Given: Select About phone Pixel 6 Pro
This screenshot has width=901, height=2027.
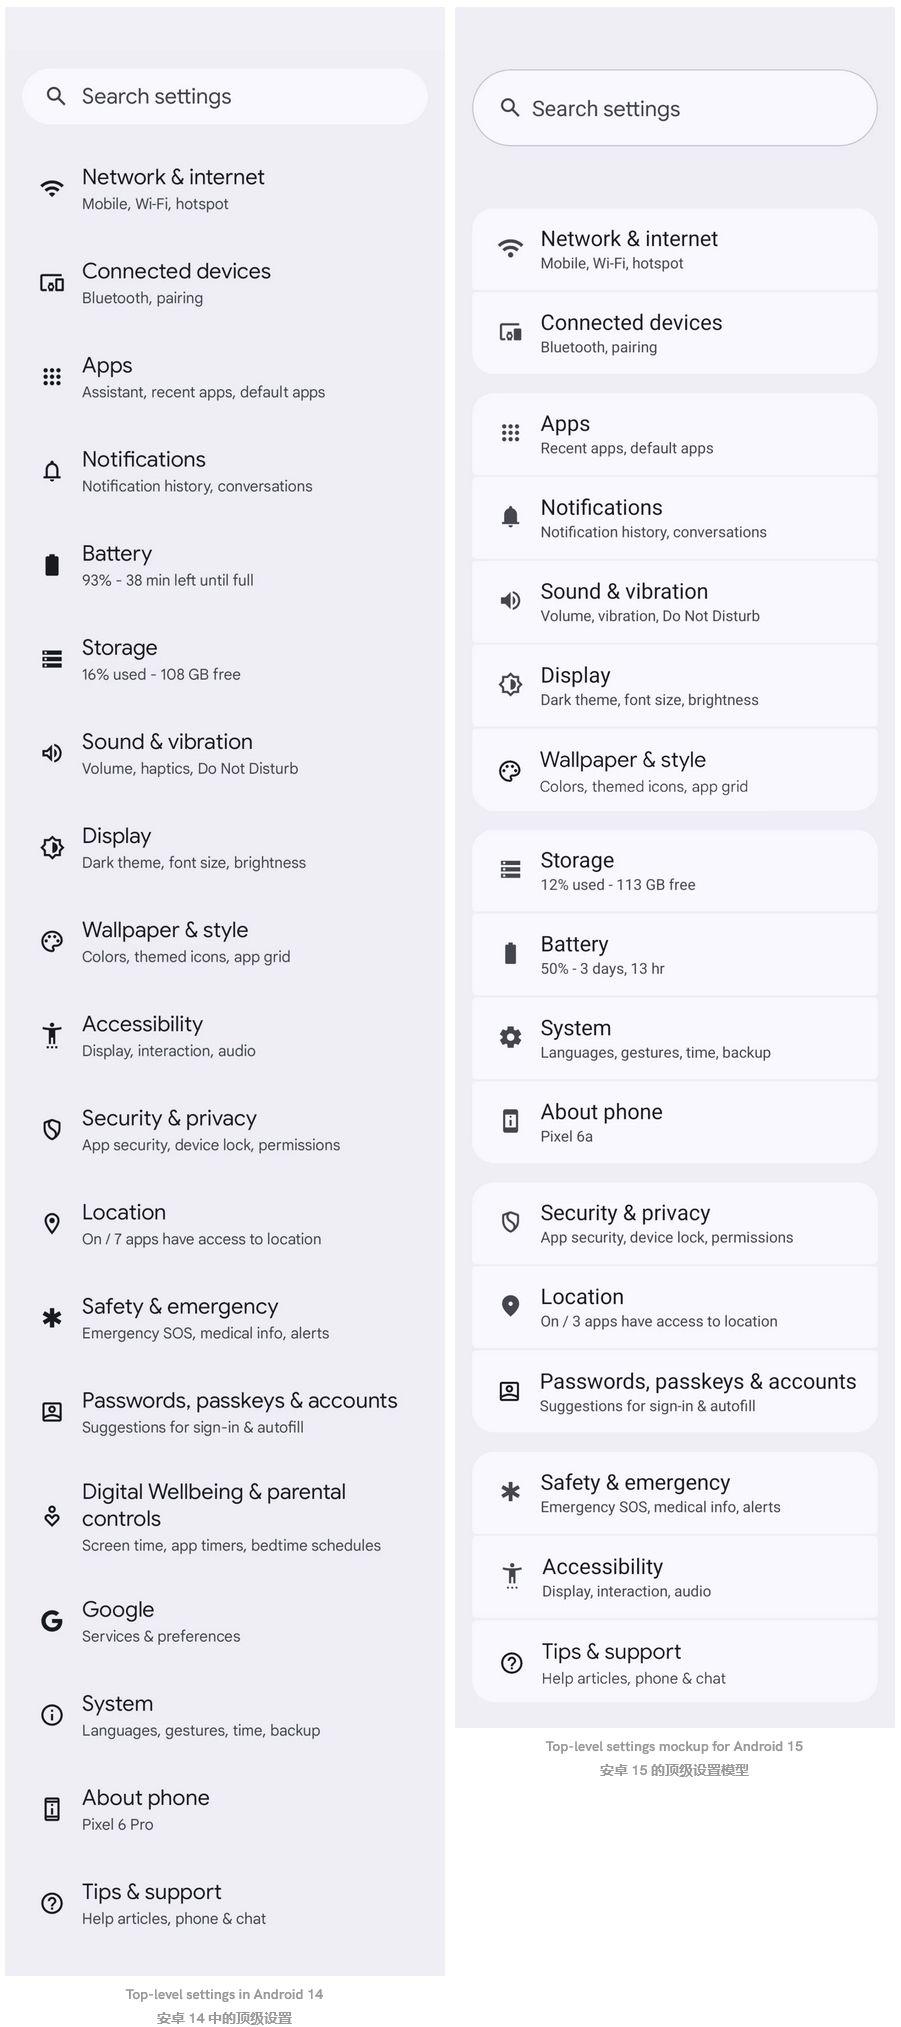Looking at the screenshot, I should coord(225,1810).
